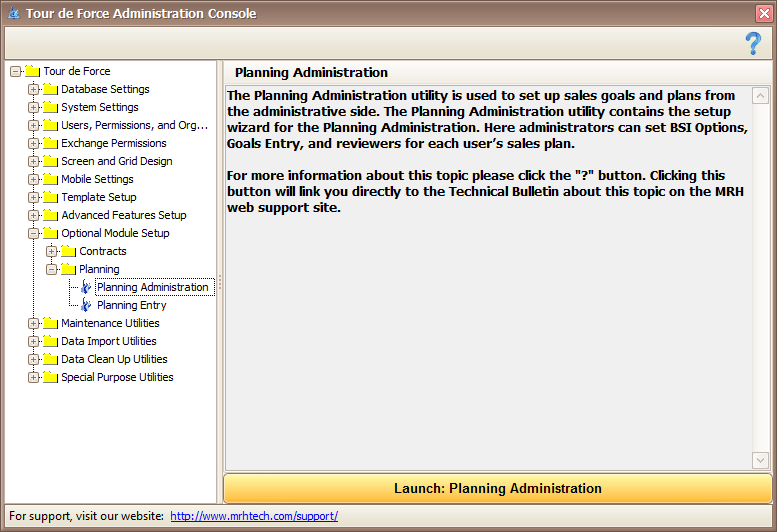Viewport: 777px width, 532px height.
Task: Expand the Advanced Features Setup node
Action: (33, 215)
